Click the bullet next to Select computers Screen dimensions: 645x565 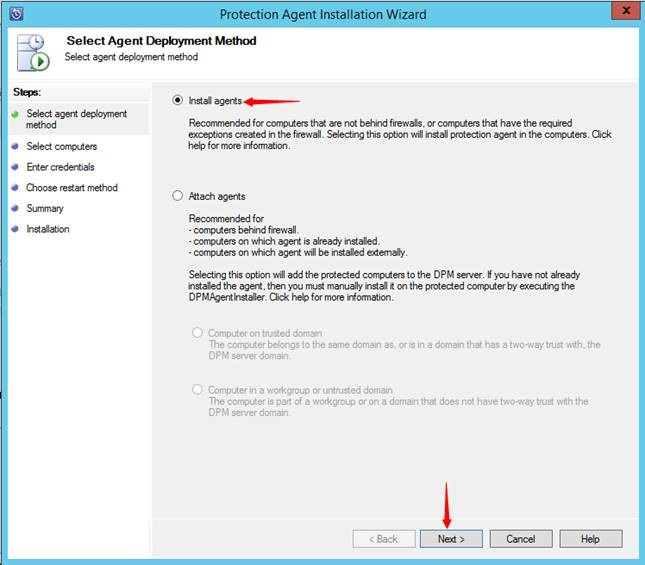15,146
